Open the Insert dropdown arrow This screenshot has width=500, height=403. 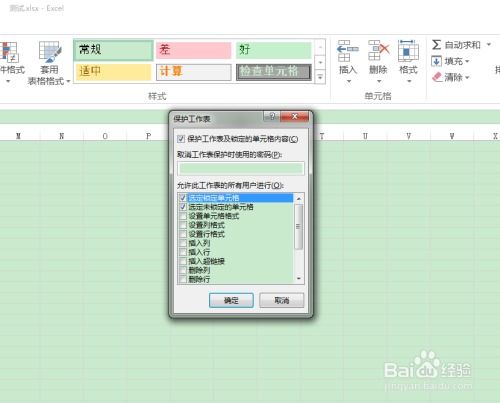tap(349, 81)
